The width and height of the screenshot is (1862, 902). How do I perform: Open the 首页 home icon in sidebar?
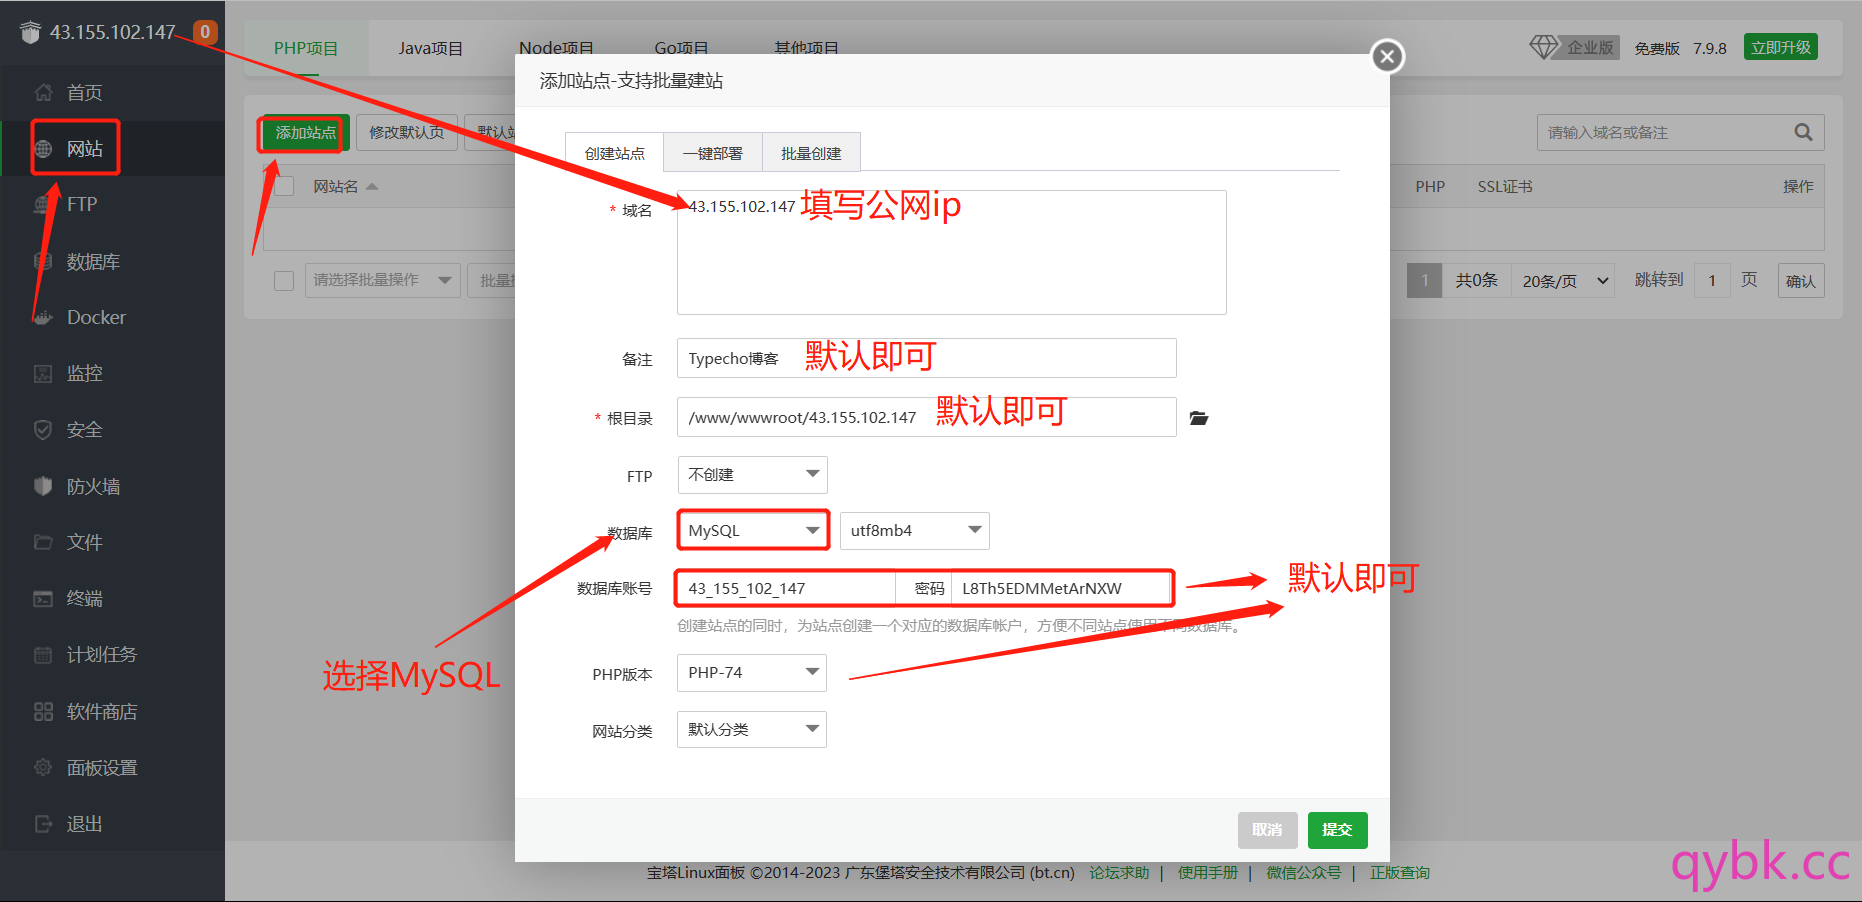(x=43, y=93)
